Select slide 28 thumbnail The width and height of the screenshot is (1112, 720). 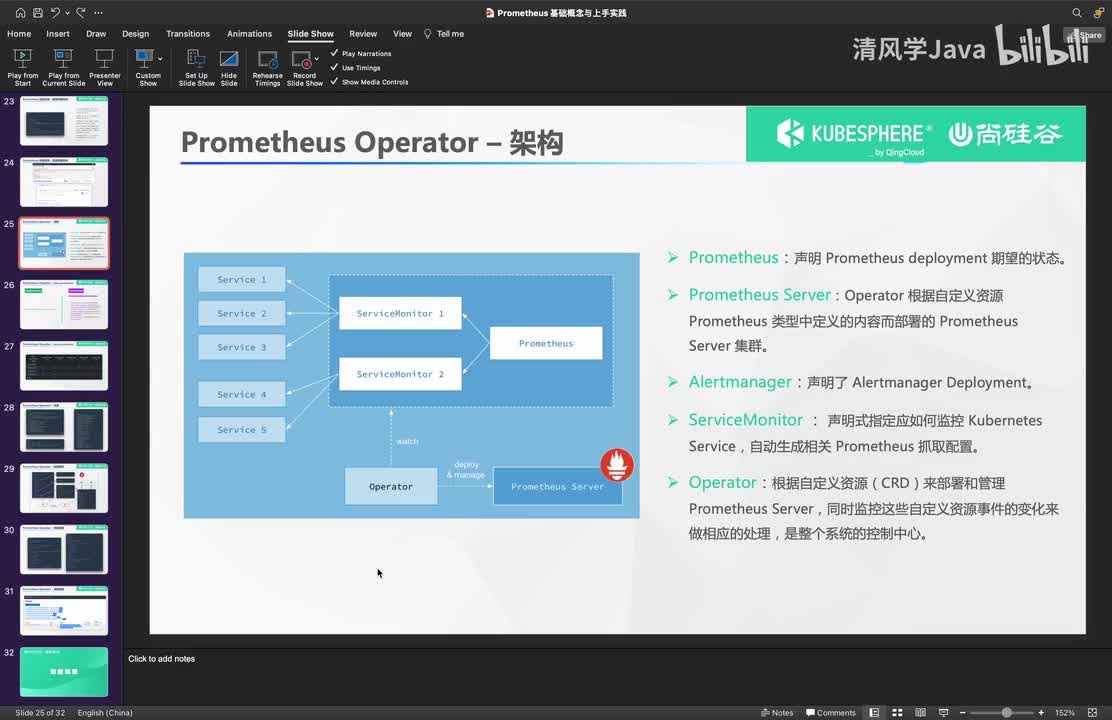pyautogui.click(x=64, y=426)
